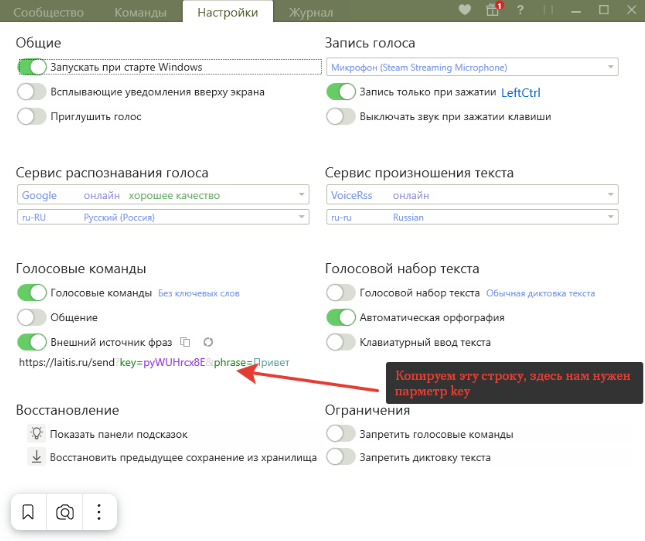This screenshot has width=645, height=541.
Task: Click the download restore icon
Action: point(37,457)
